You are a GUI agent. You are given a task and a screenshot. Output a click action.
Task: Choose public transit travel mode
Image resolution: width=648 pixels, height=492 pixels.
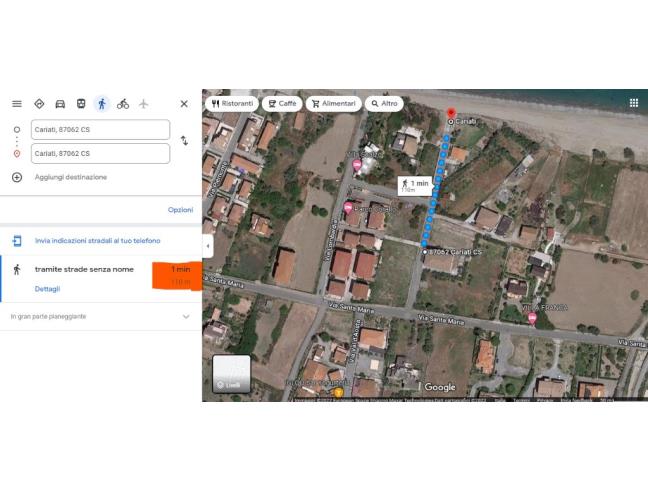[81, 103]
